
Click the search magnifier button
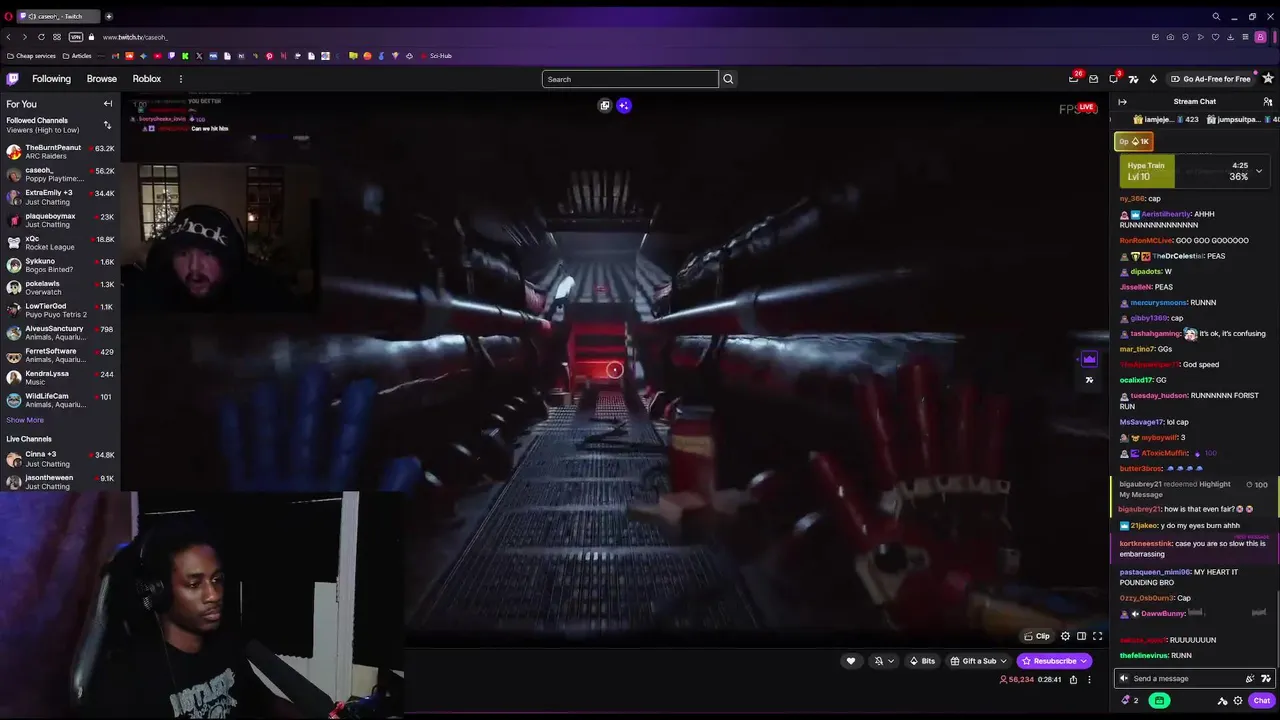pyautogui.click(x=728, y=79)
